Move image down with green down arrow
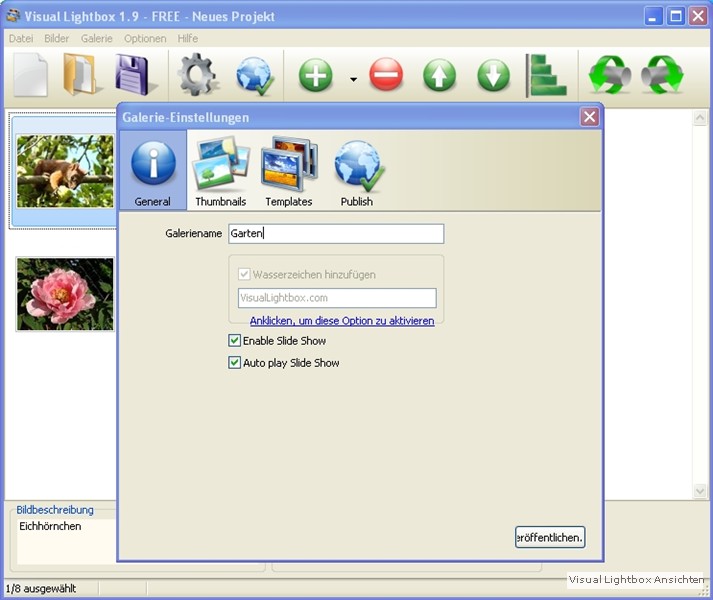 point(493,75)
